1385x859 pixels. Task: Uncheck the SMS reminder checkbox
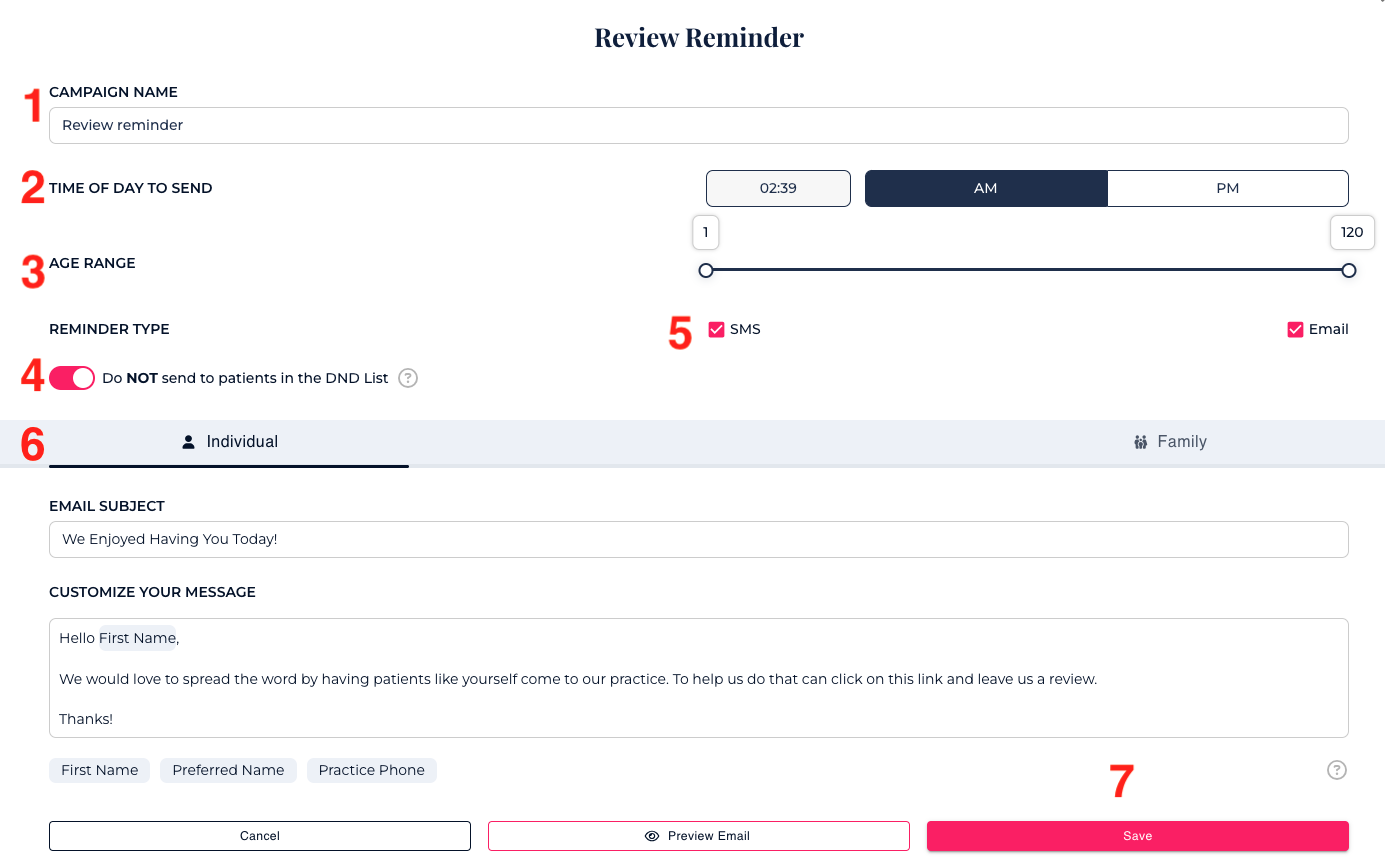[x=716, y=330]
